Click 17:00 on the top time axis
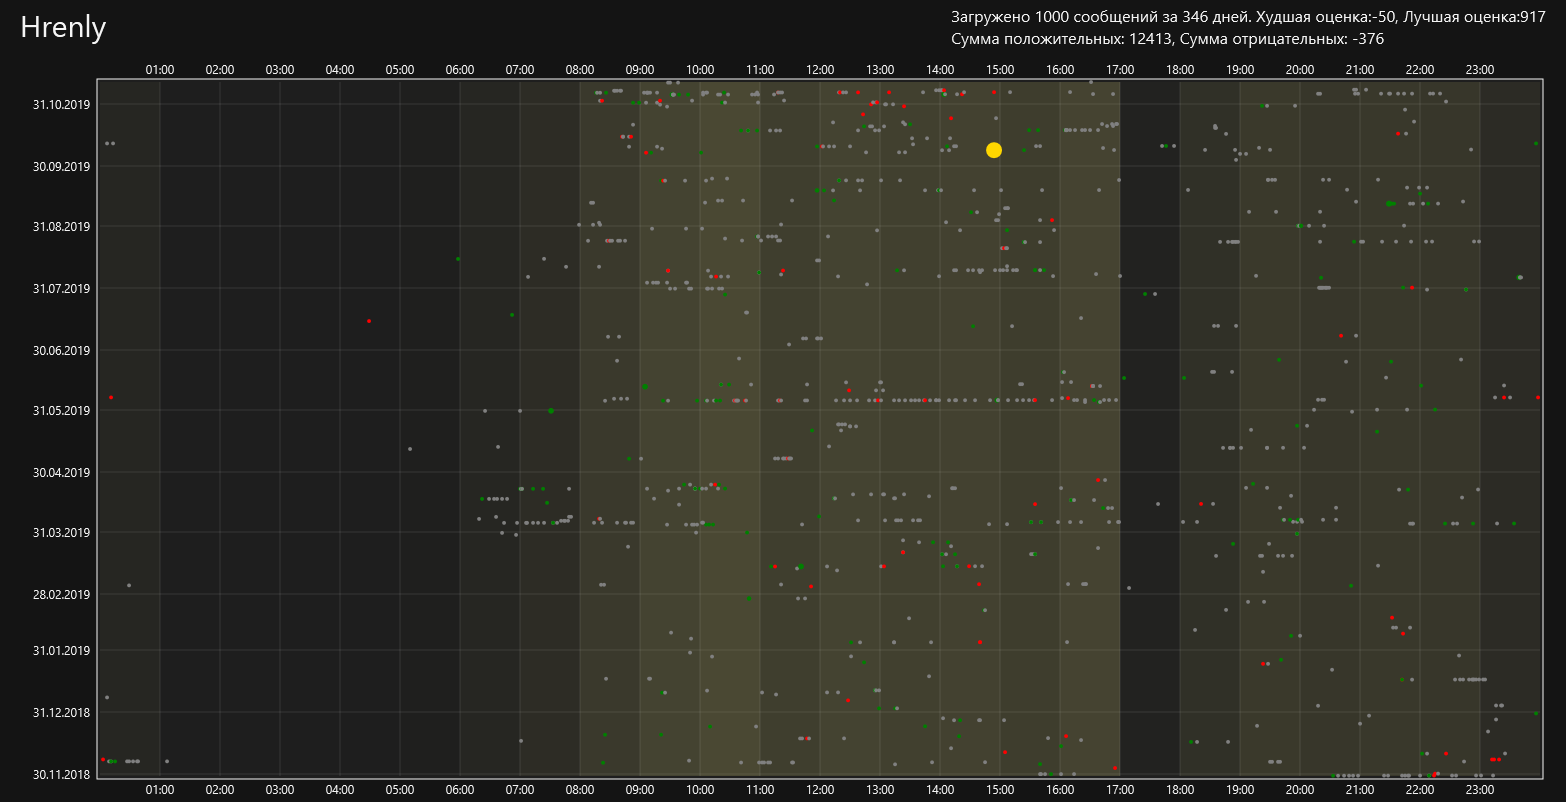 (1120, 70)
